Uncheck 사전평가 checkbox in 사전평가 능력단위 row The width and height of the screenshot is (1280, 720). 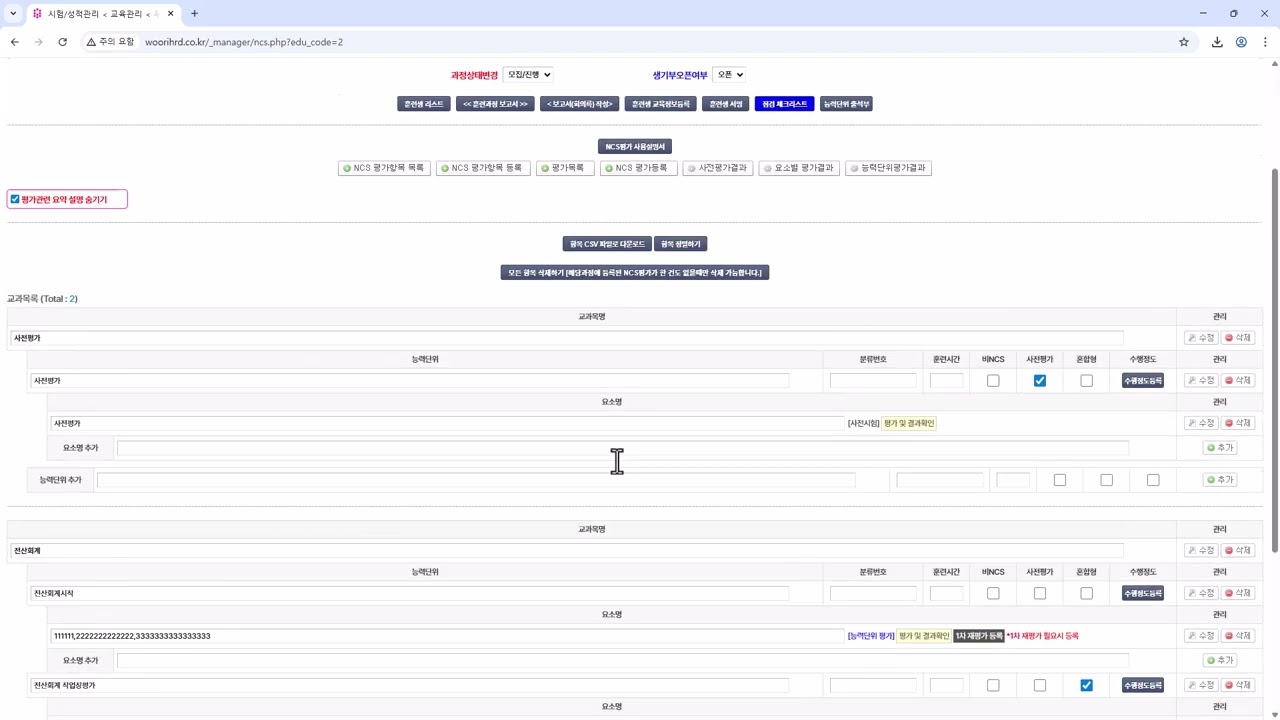[x=1040, y=381]
